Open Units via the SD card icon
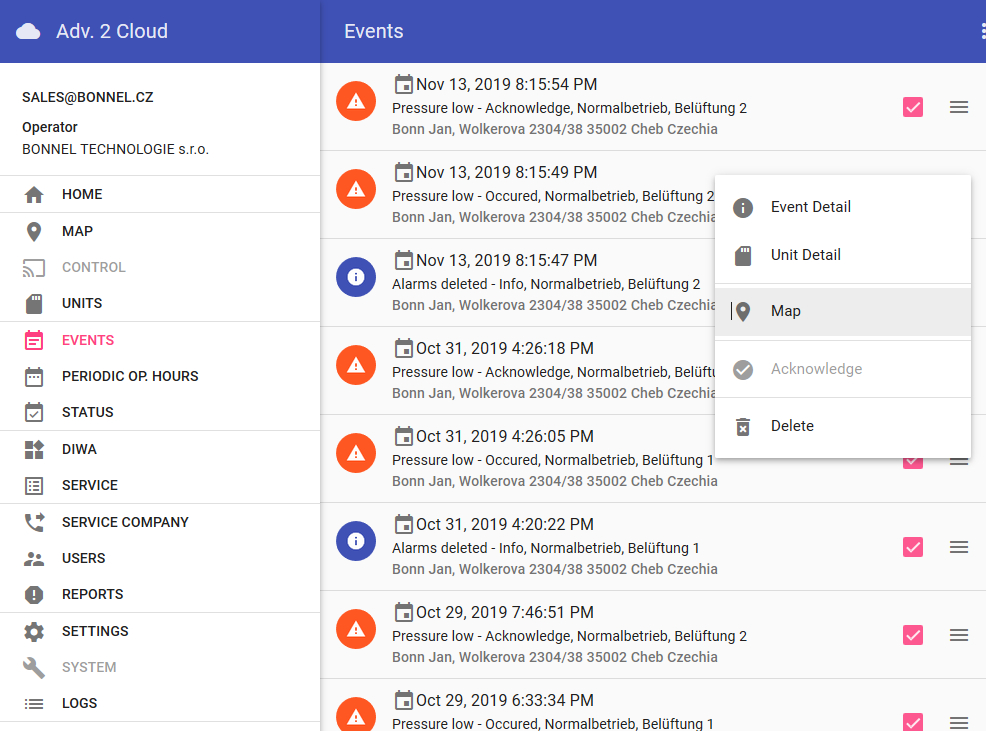 (x=34, y=303)
